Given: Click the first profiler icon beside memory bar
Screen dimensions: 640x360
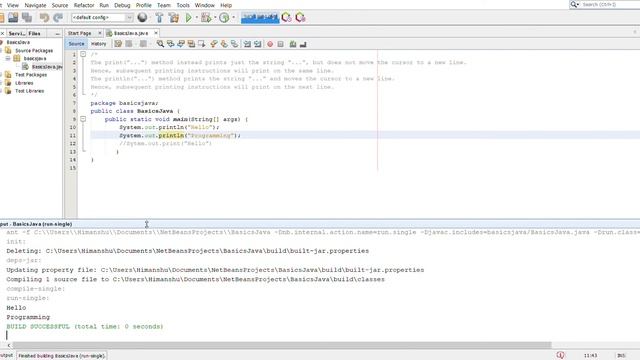Looking at the screenshot, I should 287,18.
